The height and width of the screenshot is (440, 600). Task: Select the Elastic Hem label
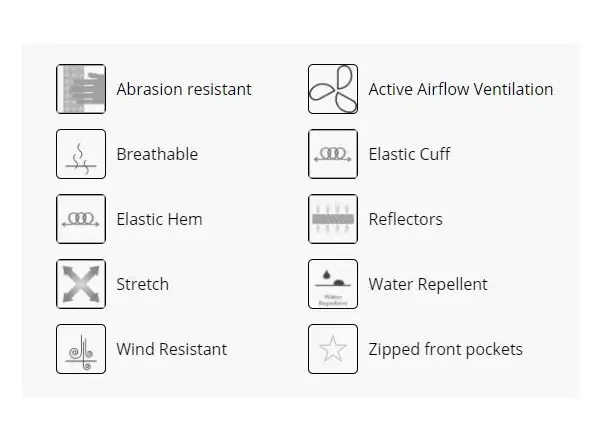tap(160, 219)
